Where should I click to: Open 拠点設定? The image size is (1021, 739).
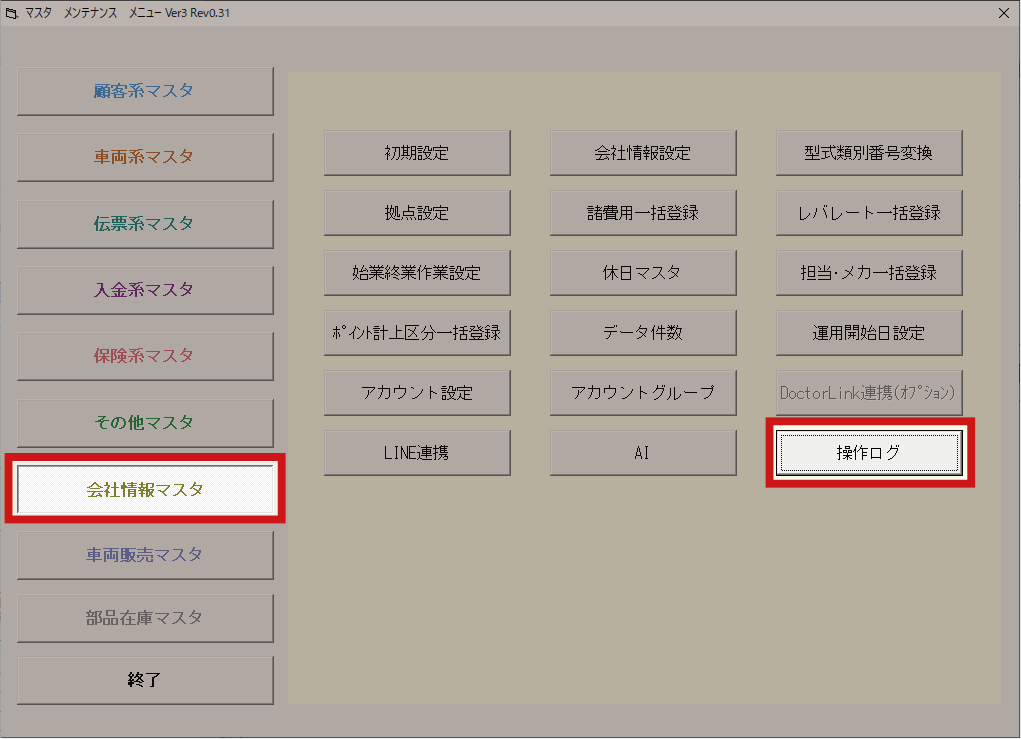click(x=417, y=213)
